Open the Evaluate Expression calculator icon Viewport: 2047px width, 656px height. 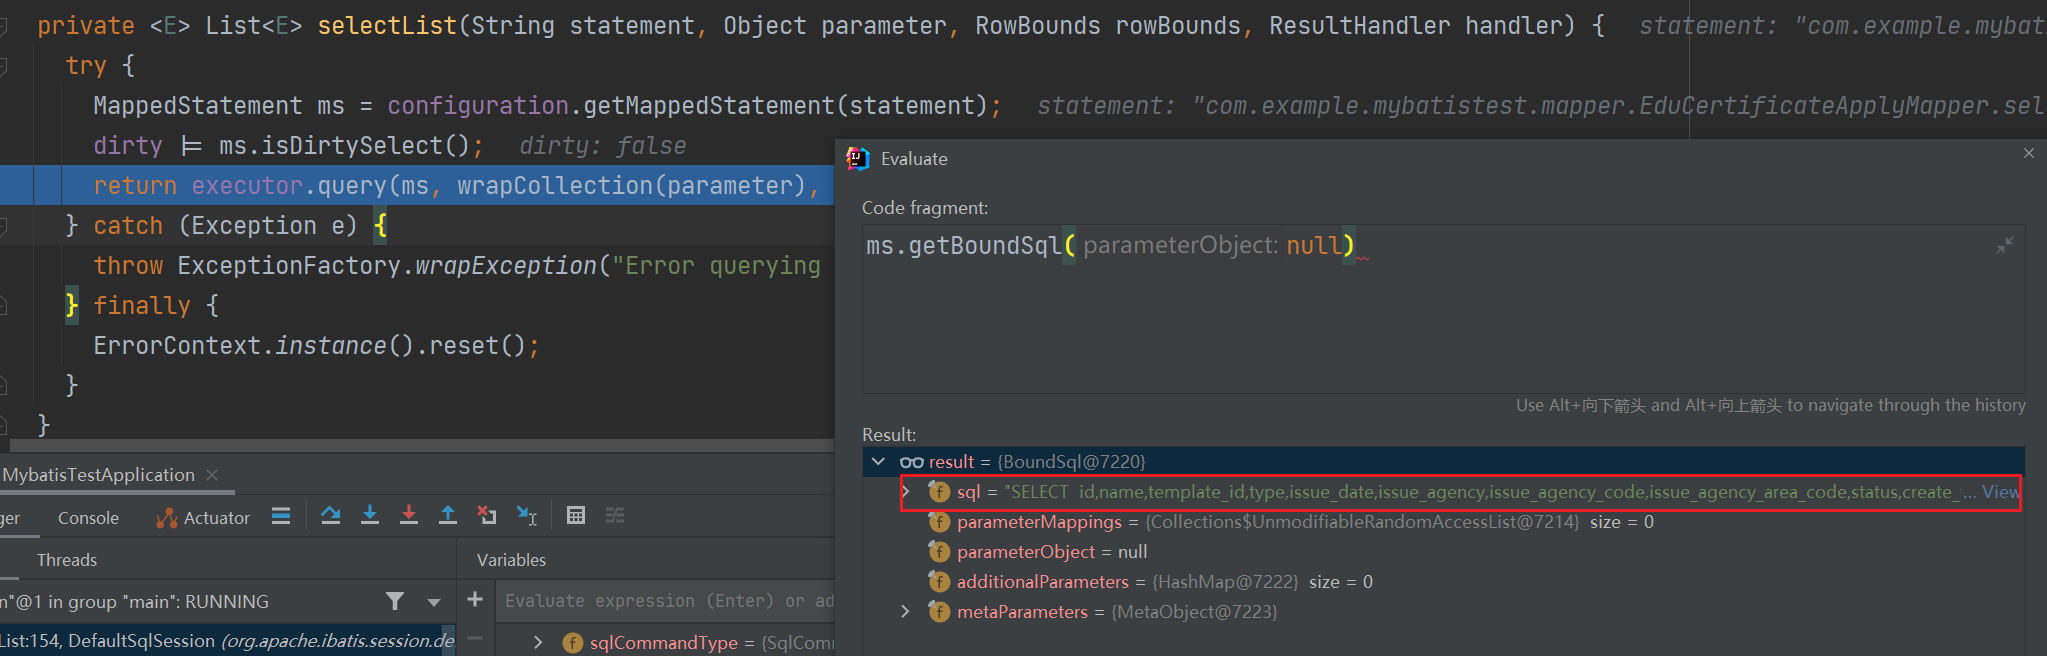(x=576, y=516)
